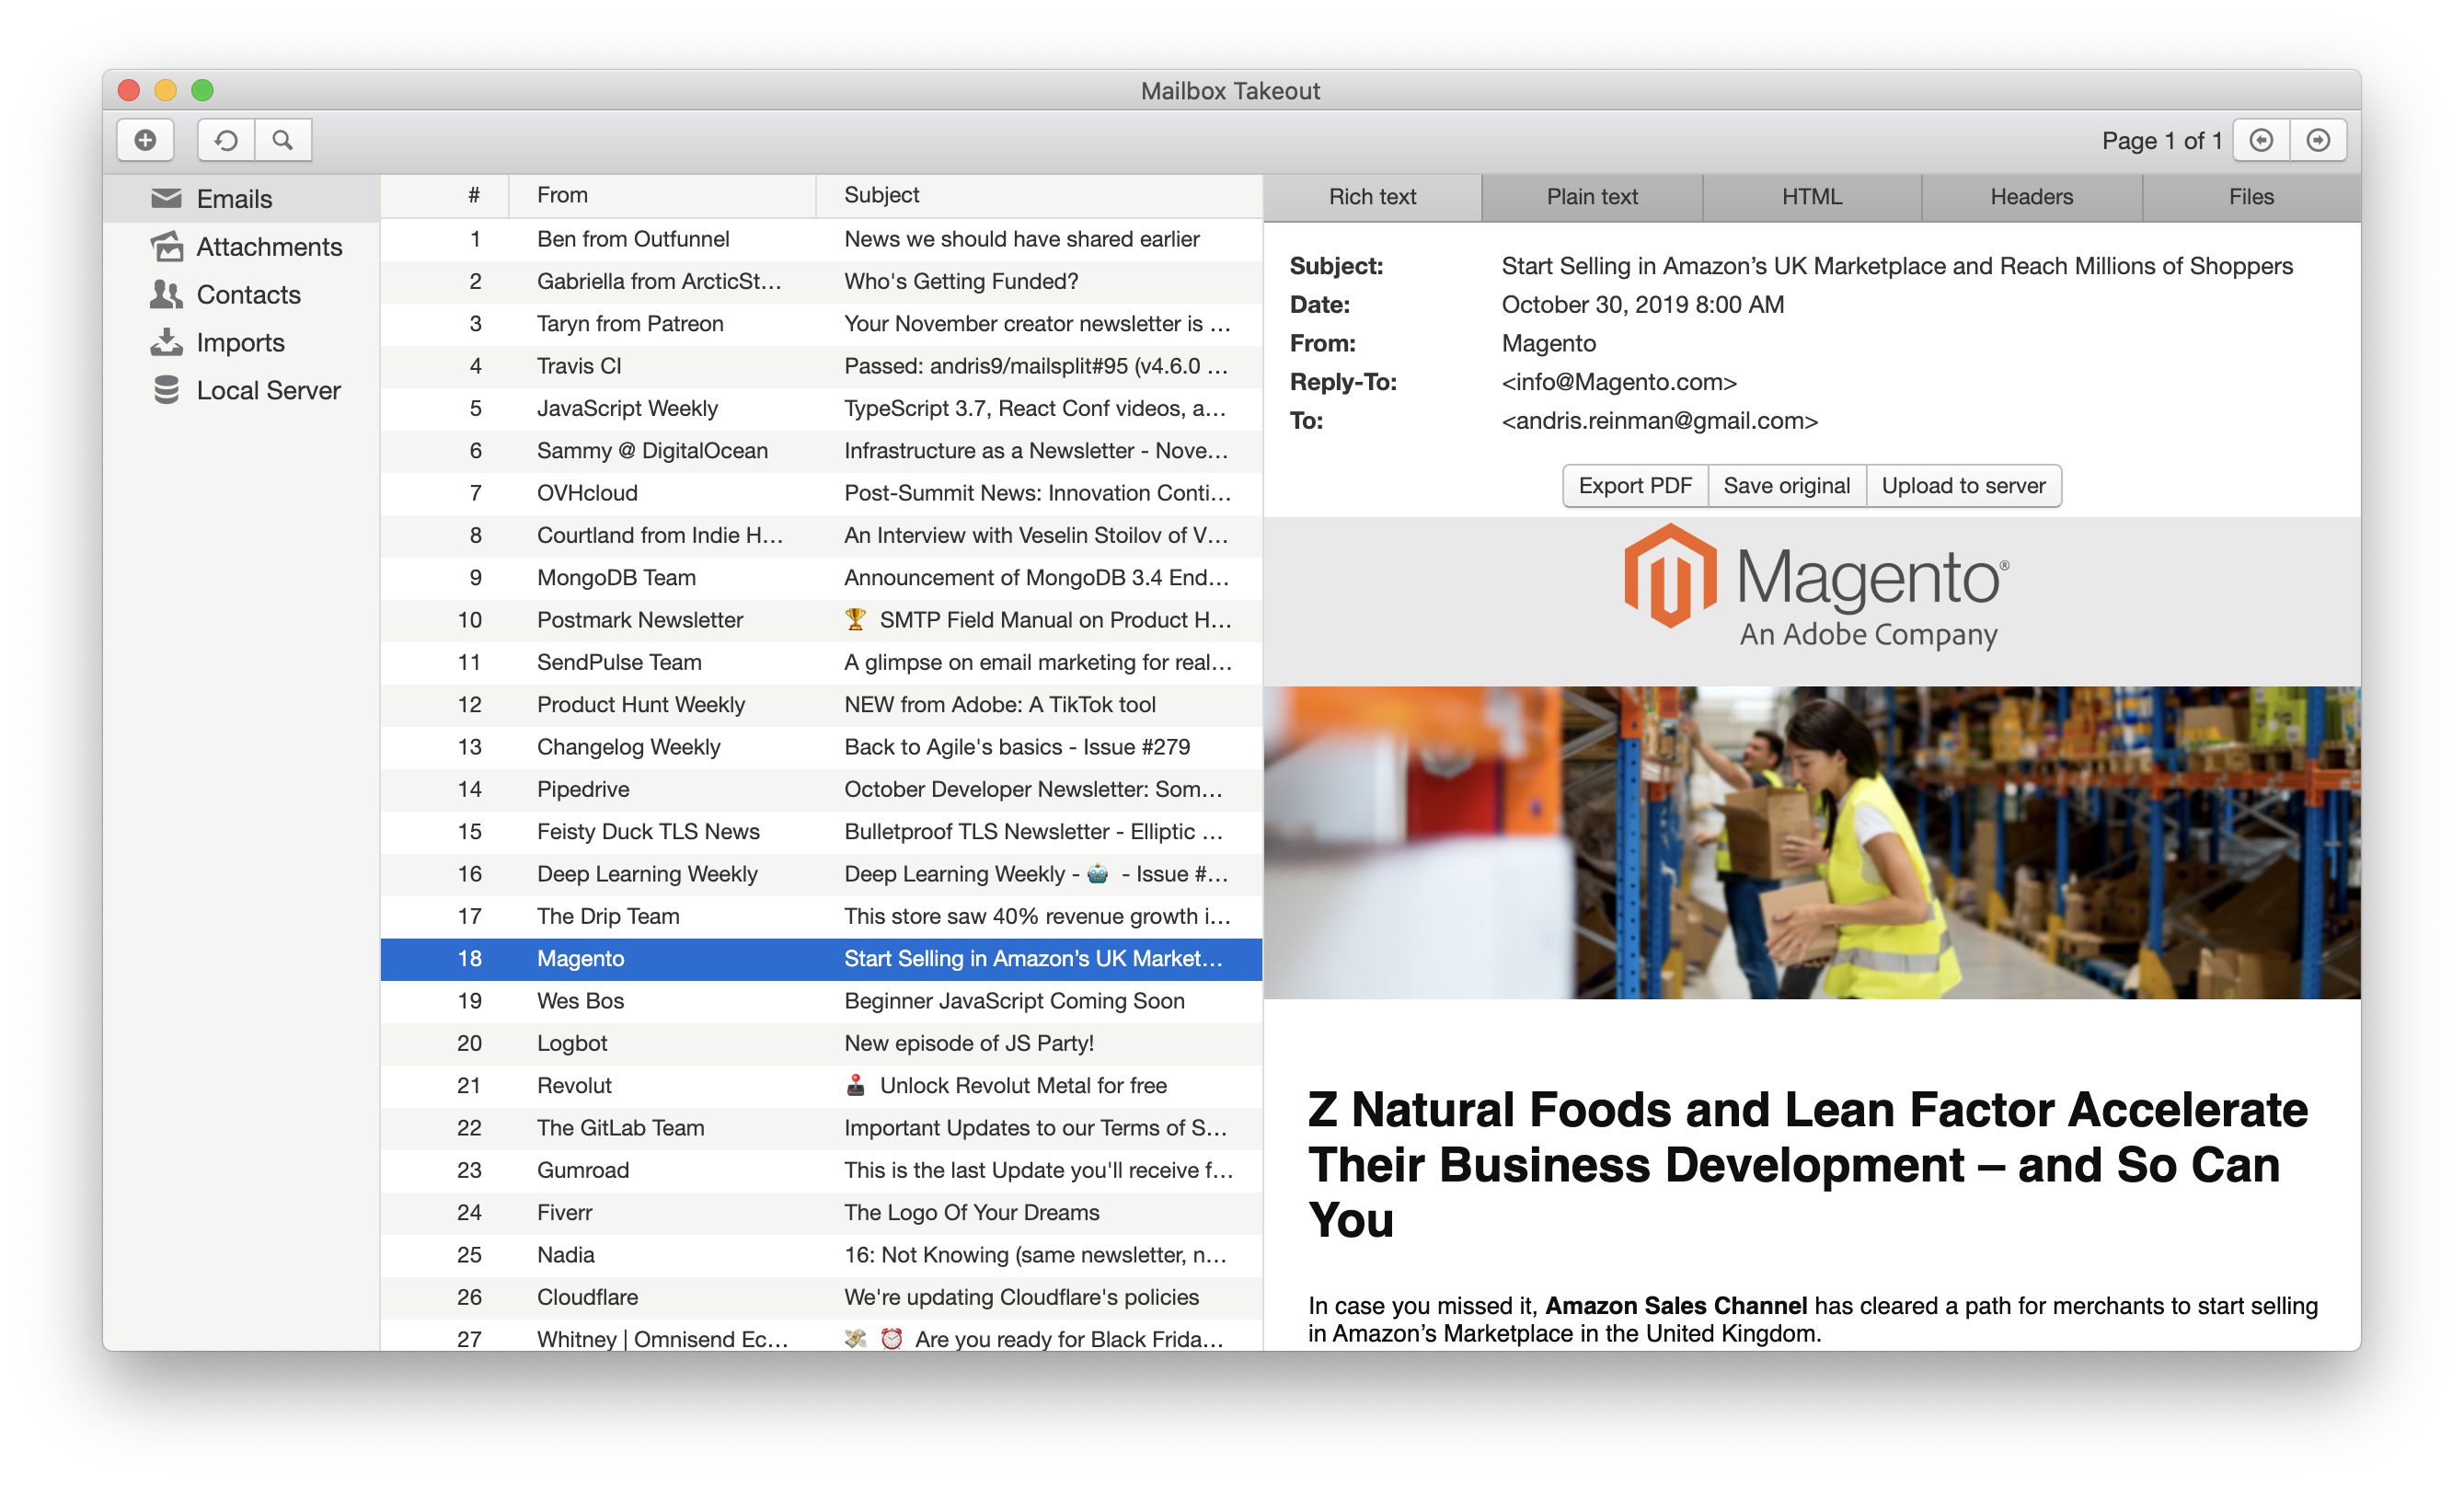Click the refresh icon in the toolbar

(226, 140)
